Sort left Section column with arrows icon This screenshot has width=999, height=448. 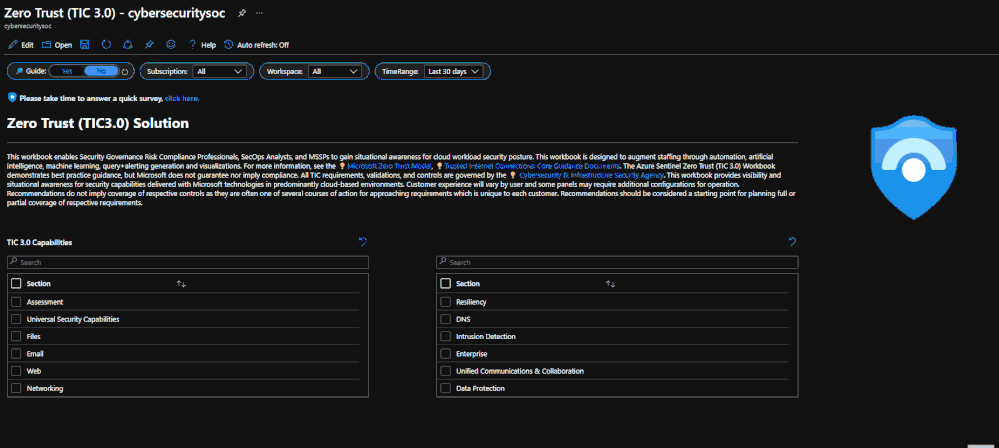[181, 284]
